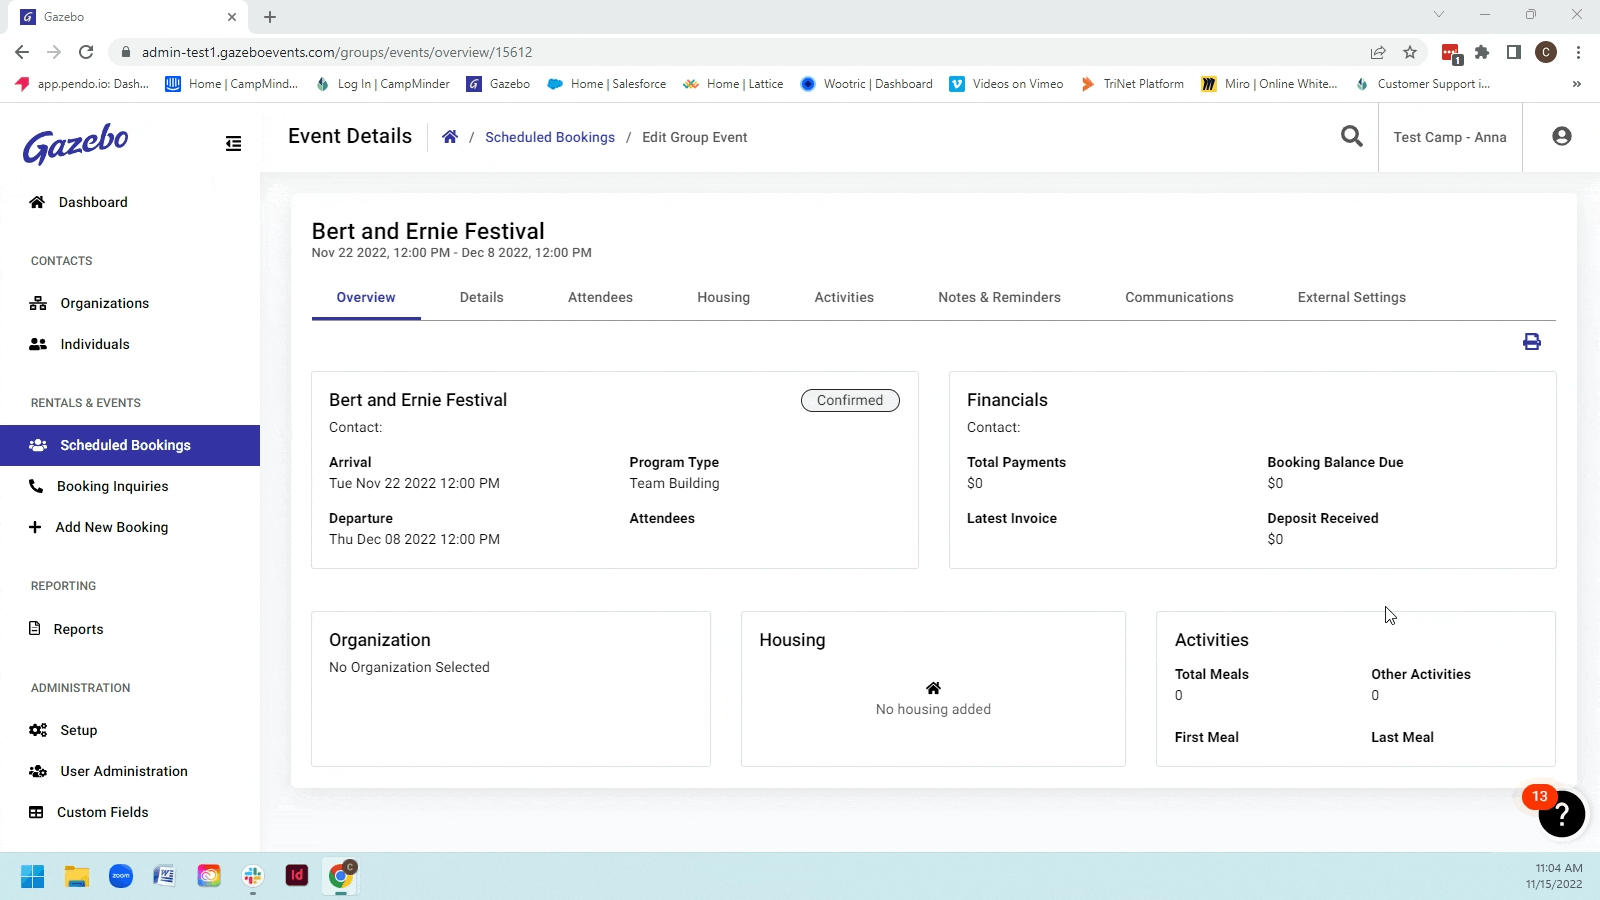Click the user profile avatar icon
The image size is (1600, 900).
(x=1561, y=136)
